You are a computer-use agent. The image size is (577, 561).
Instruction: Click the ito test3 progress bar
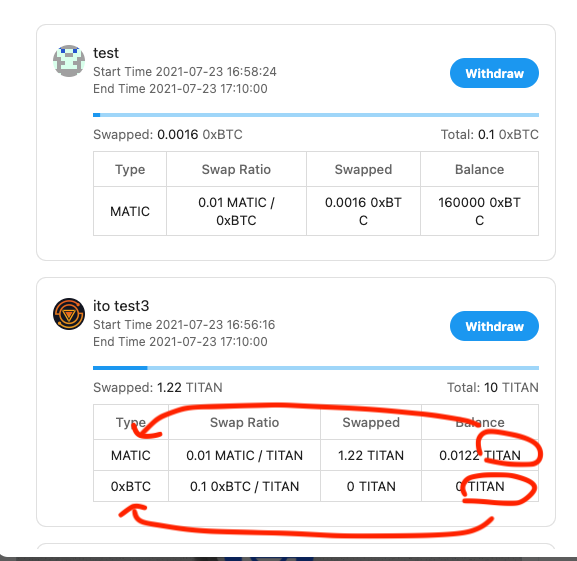tap(316, 368)
